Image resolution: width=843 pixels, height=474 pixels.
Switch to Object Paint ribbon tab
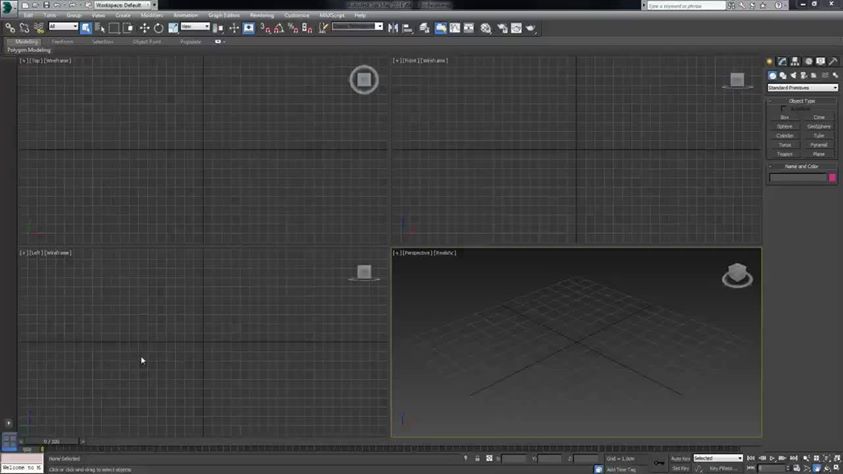(146, 41)
